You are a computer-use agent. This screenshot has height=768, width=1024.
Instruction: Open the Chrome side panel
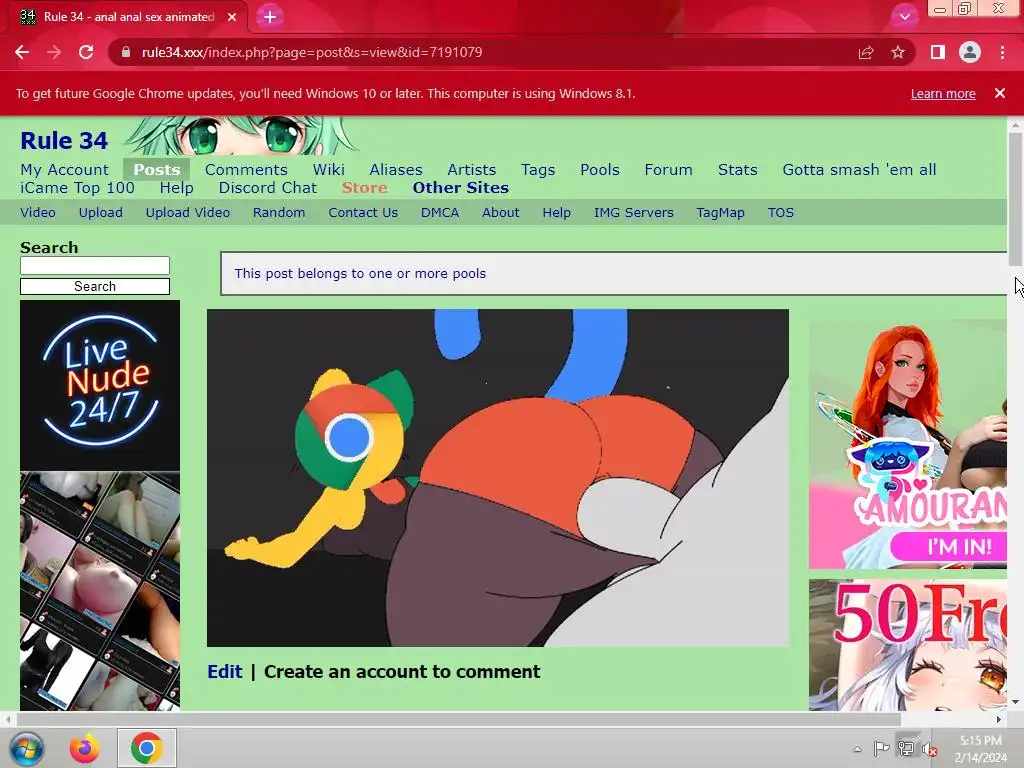click(x=938, y=52)
